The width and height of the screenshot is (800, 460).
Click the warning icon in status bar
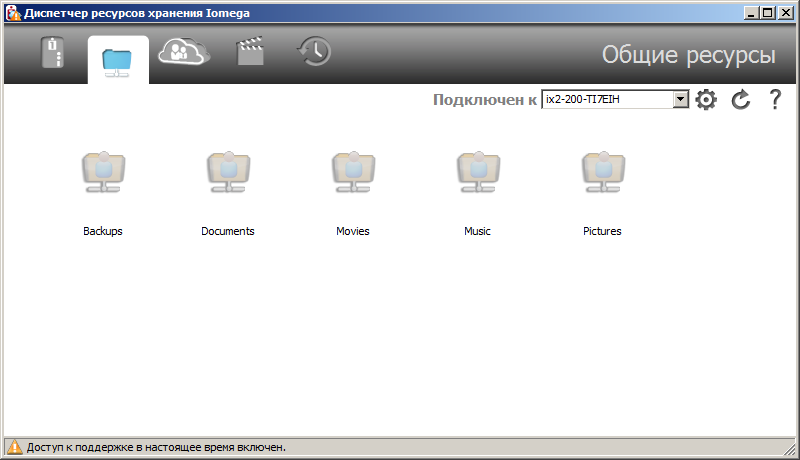[x=15, y=447]
